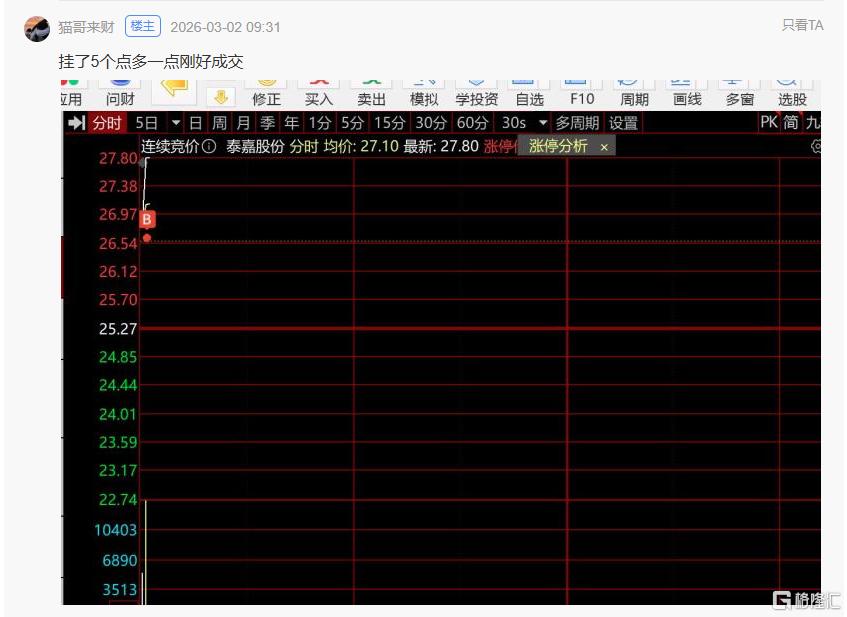Open the 设置 period settings
Viewport: 847px width, 617px height.
(x=623, y=123)
